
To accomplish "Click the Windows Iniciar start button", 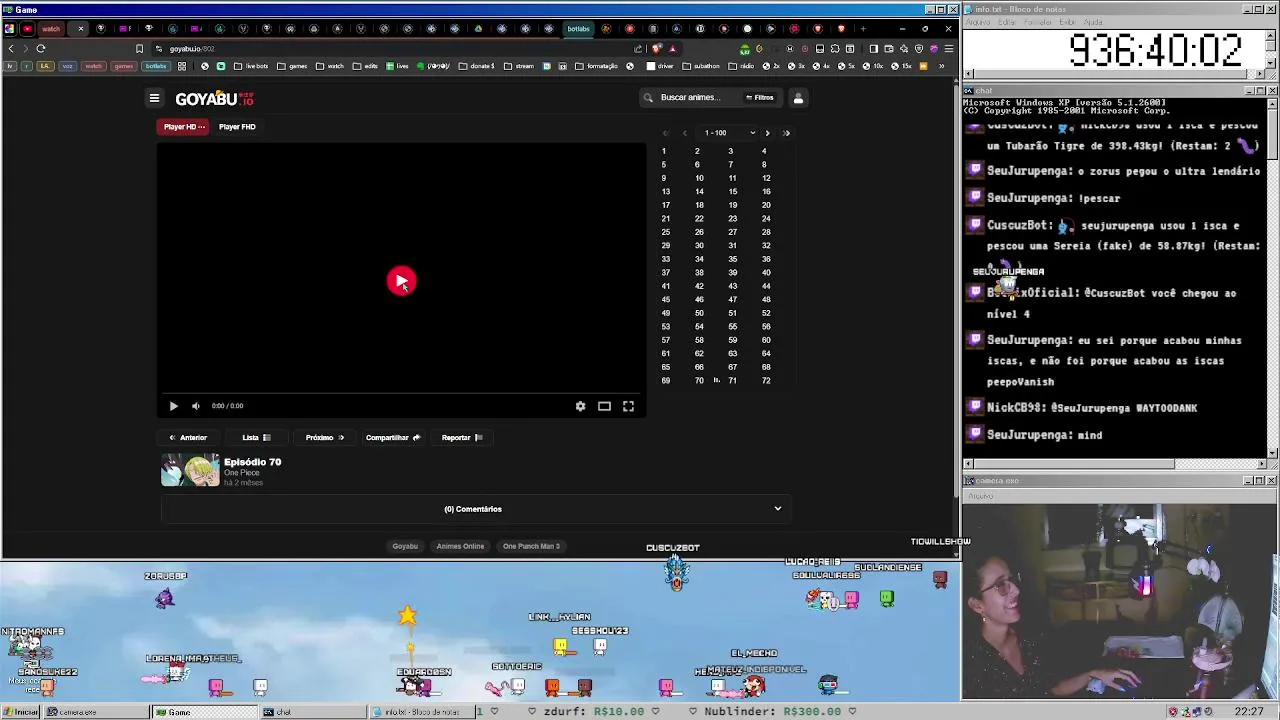I will (x=21, y=712).
